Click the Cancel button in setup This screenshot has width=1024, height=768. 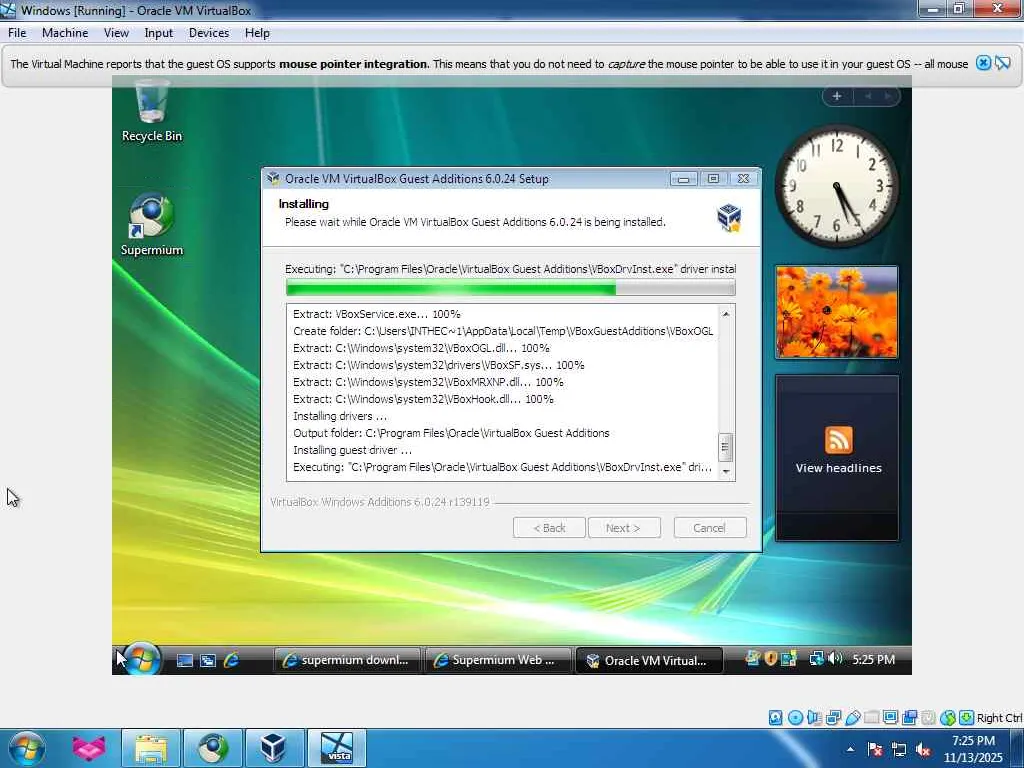tap(709, 528)
